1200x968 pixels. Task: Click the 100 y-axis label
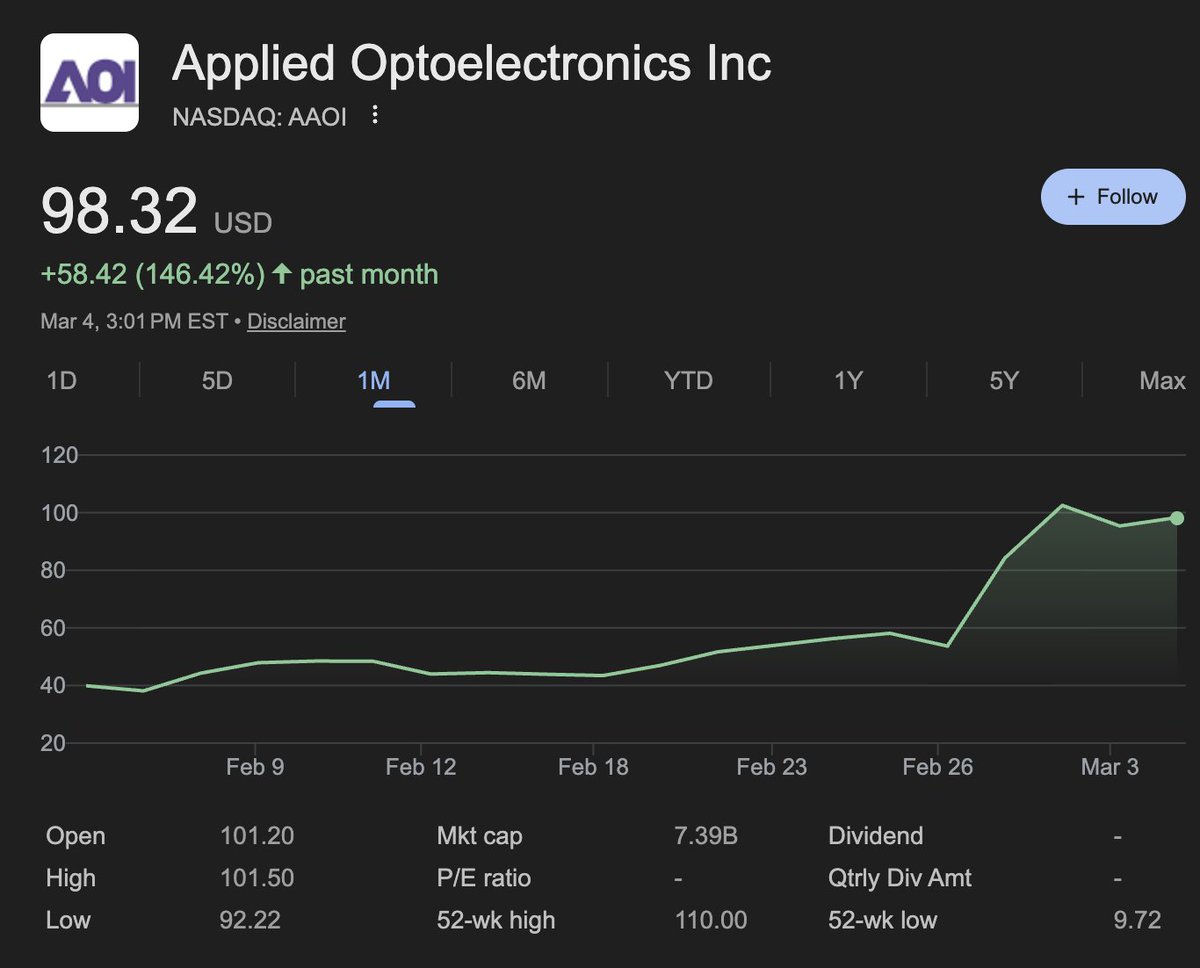coord(59,513)
